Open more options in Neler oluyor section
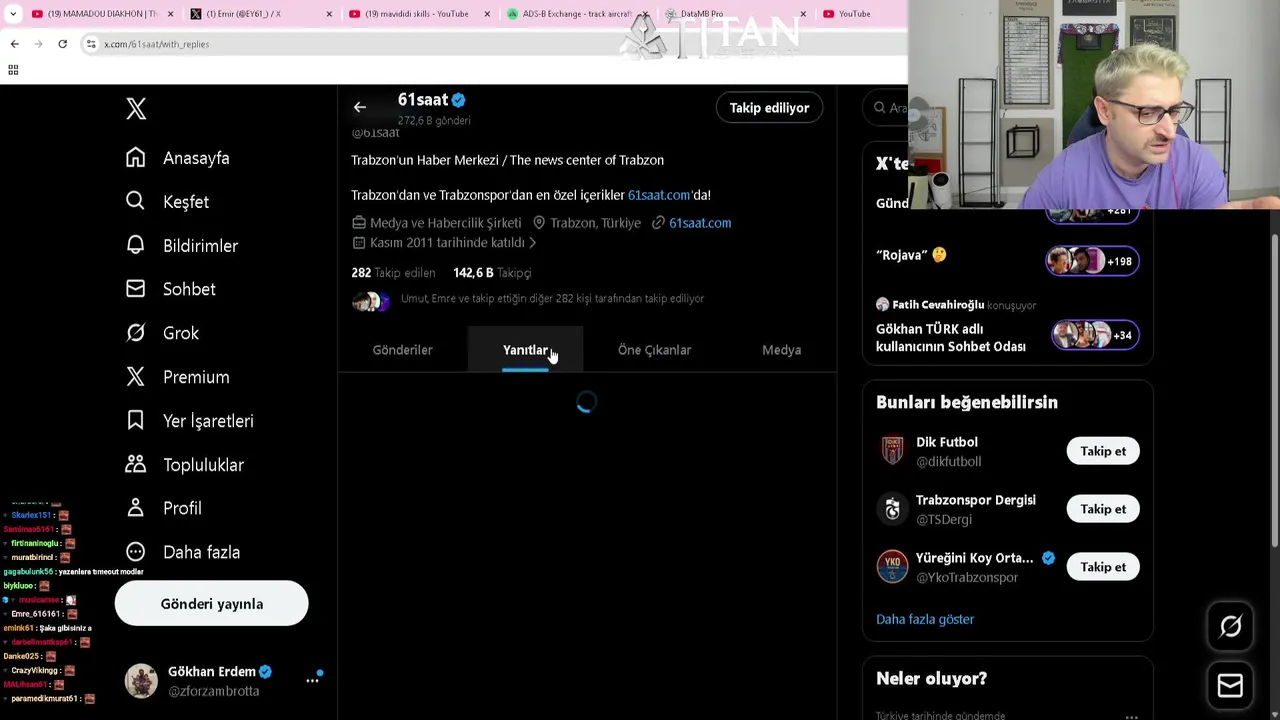Screen dimensions: 1280x720 coord(1131,716)
